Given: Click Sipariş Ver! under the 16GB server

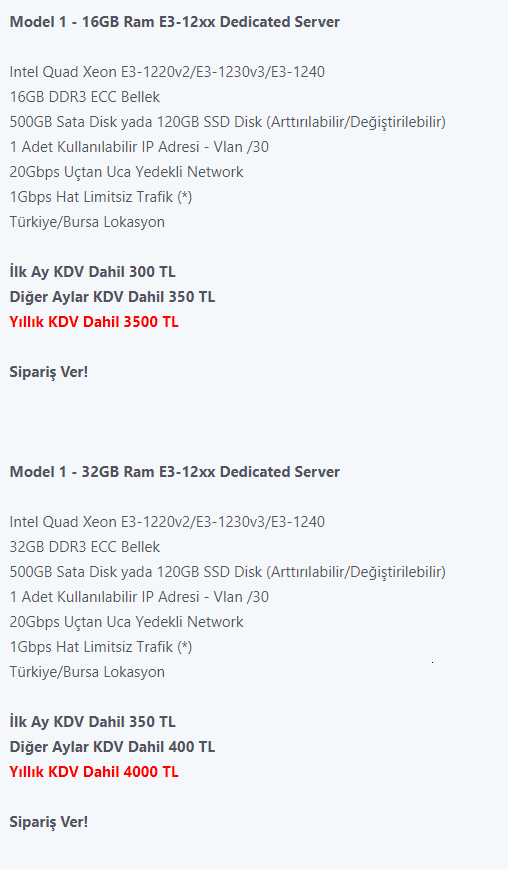Looking at the screenshot, I should point(49,372).
